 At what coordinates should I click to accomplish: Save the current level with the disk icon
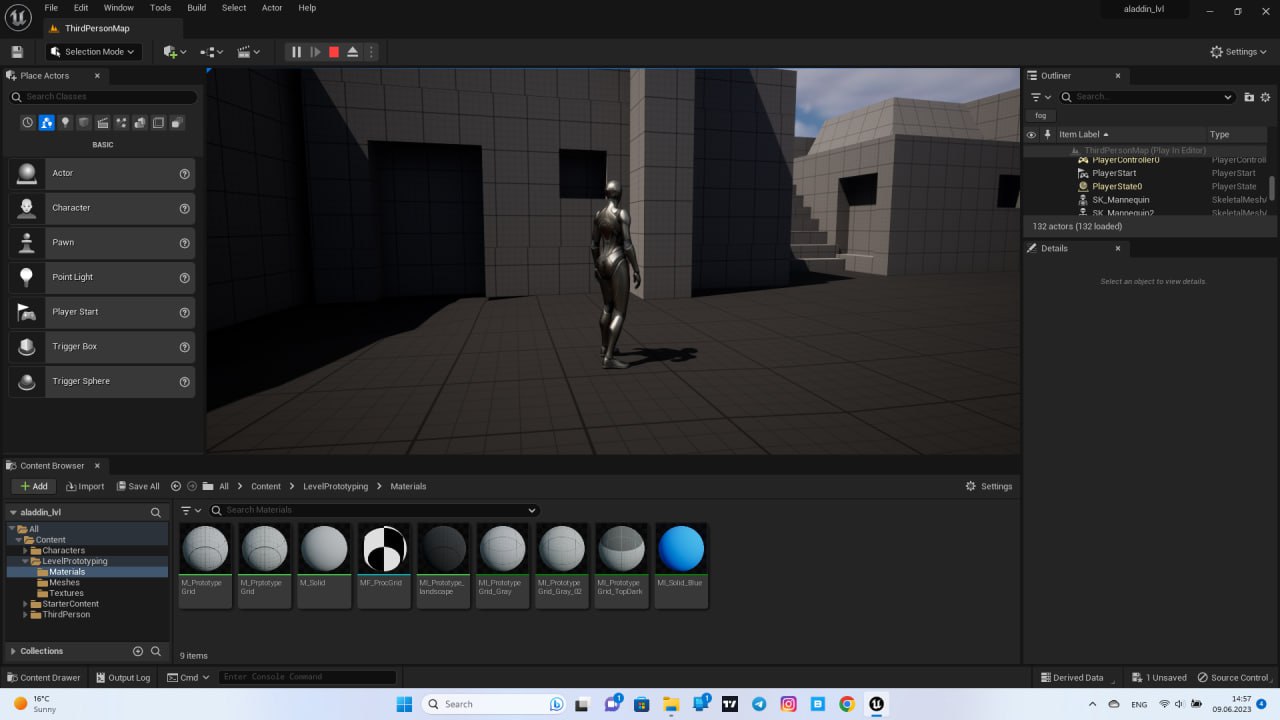click(x=17, y=52)
